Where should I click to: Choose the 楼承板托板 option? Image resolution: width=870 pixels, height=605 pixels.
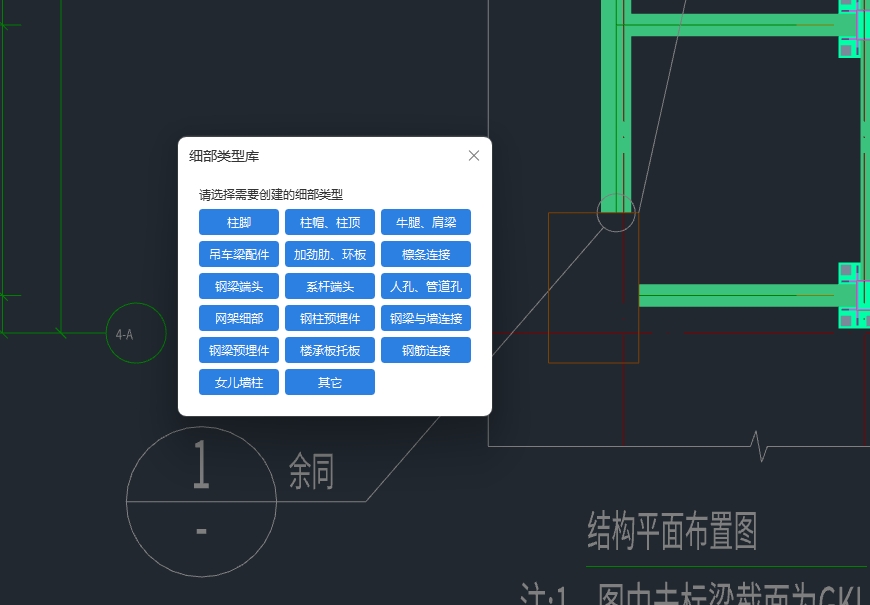330,350
